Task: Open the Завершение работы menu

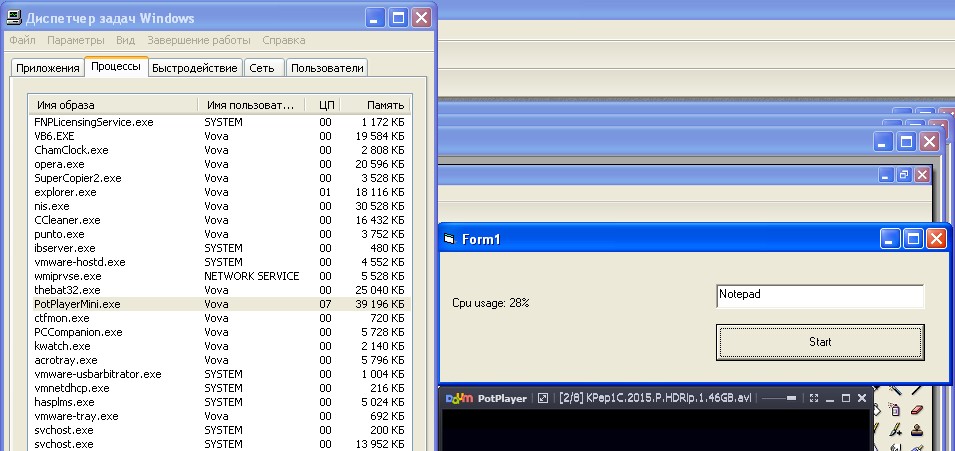Action: click(x=198, y=40)
